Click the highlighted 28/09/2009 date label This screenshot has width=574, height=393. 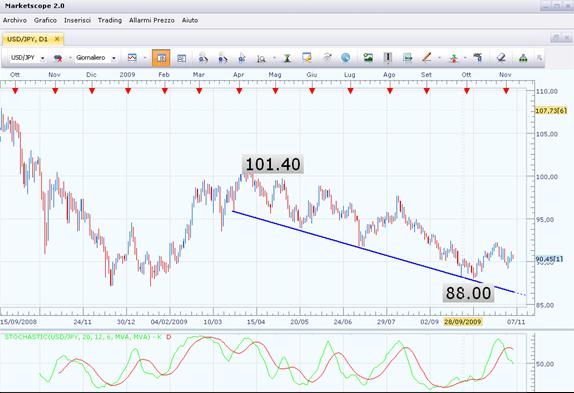click(x=462, y=322)
